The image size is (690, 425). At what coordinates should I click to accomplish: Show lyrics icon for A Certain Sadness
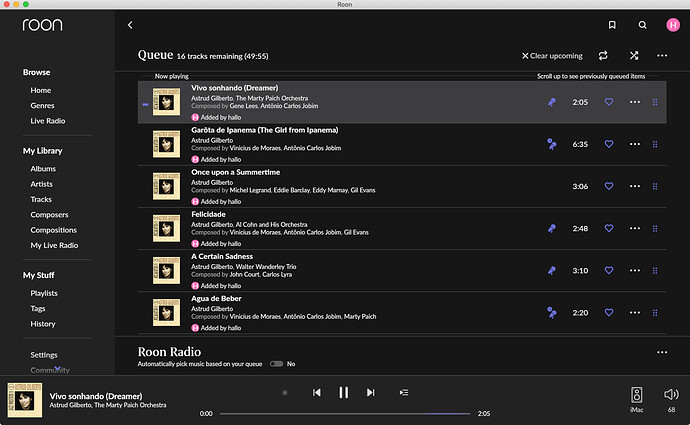click(x=551, y=271)
